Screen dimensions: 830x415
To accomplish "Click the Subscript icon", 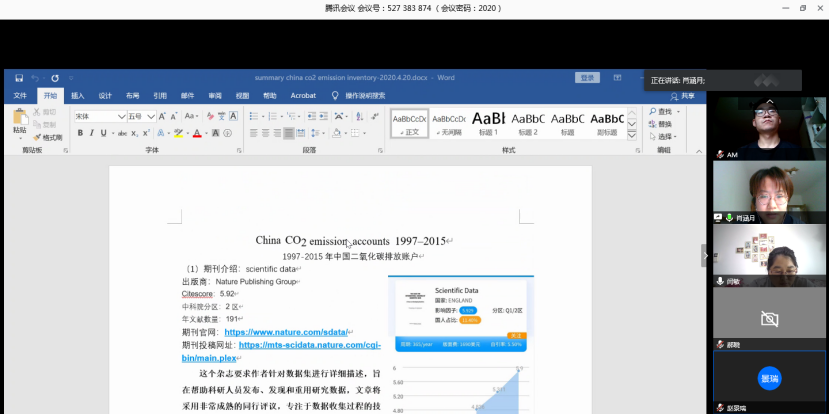I will tap(135, 133).
